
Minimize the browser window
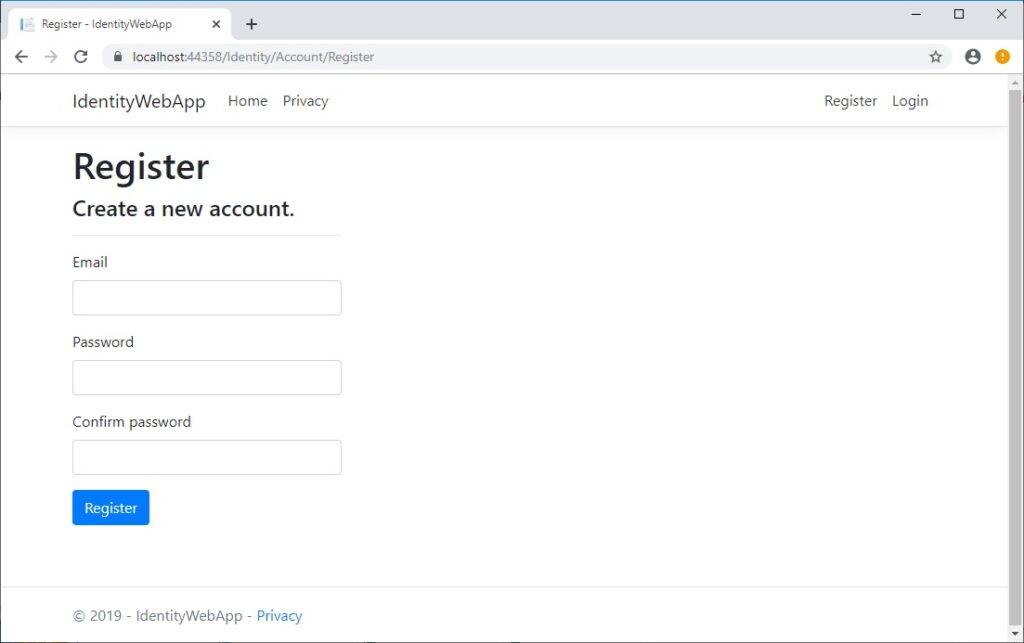(x=916, y=14)
